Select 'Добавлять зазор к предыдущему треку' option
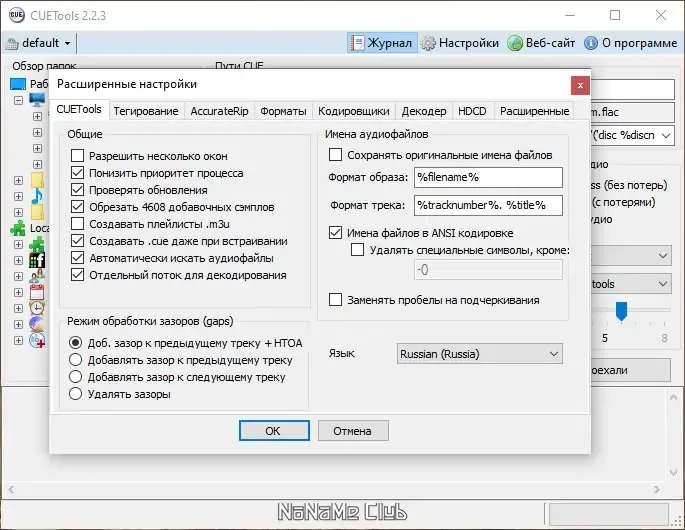 pyautogui.click(x=76, y=360)
